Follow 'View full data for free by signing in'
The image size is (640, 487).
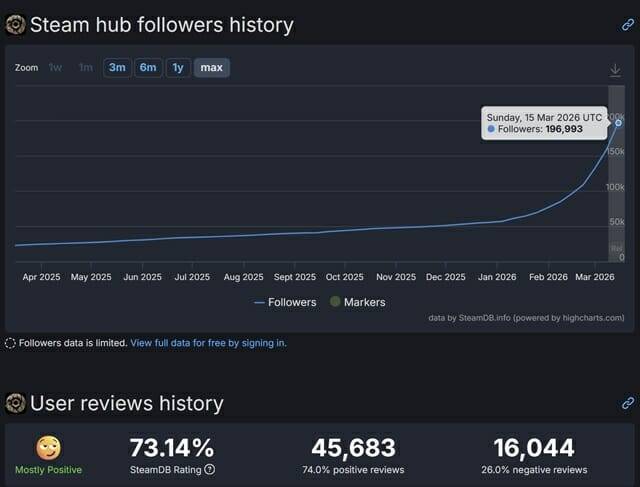point(208,343)
